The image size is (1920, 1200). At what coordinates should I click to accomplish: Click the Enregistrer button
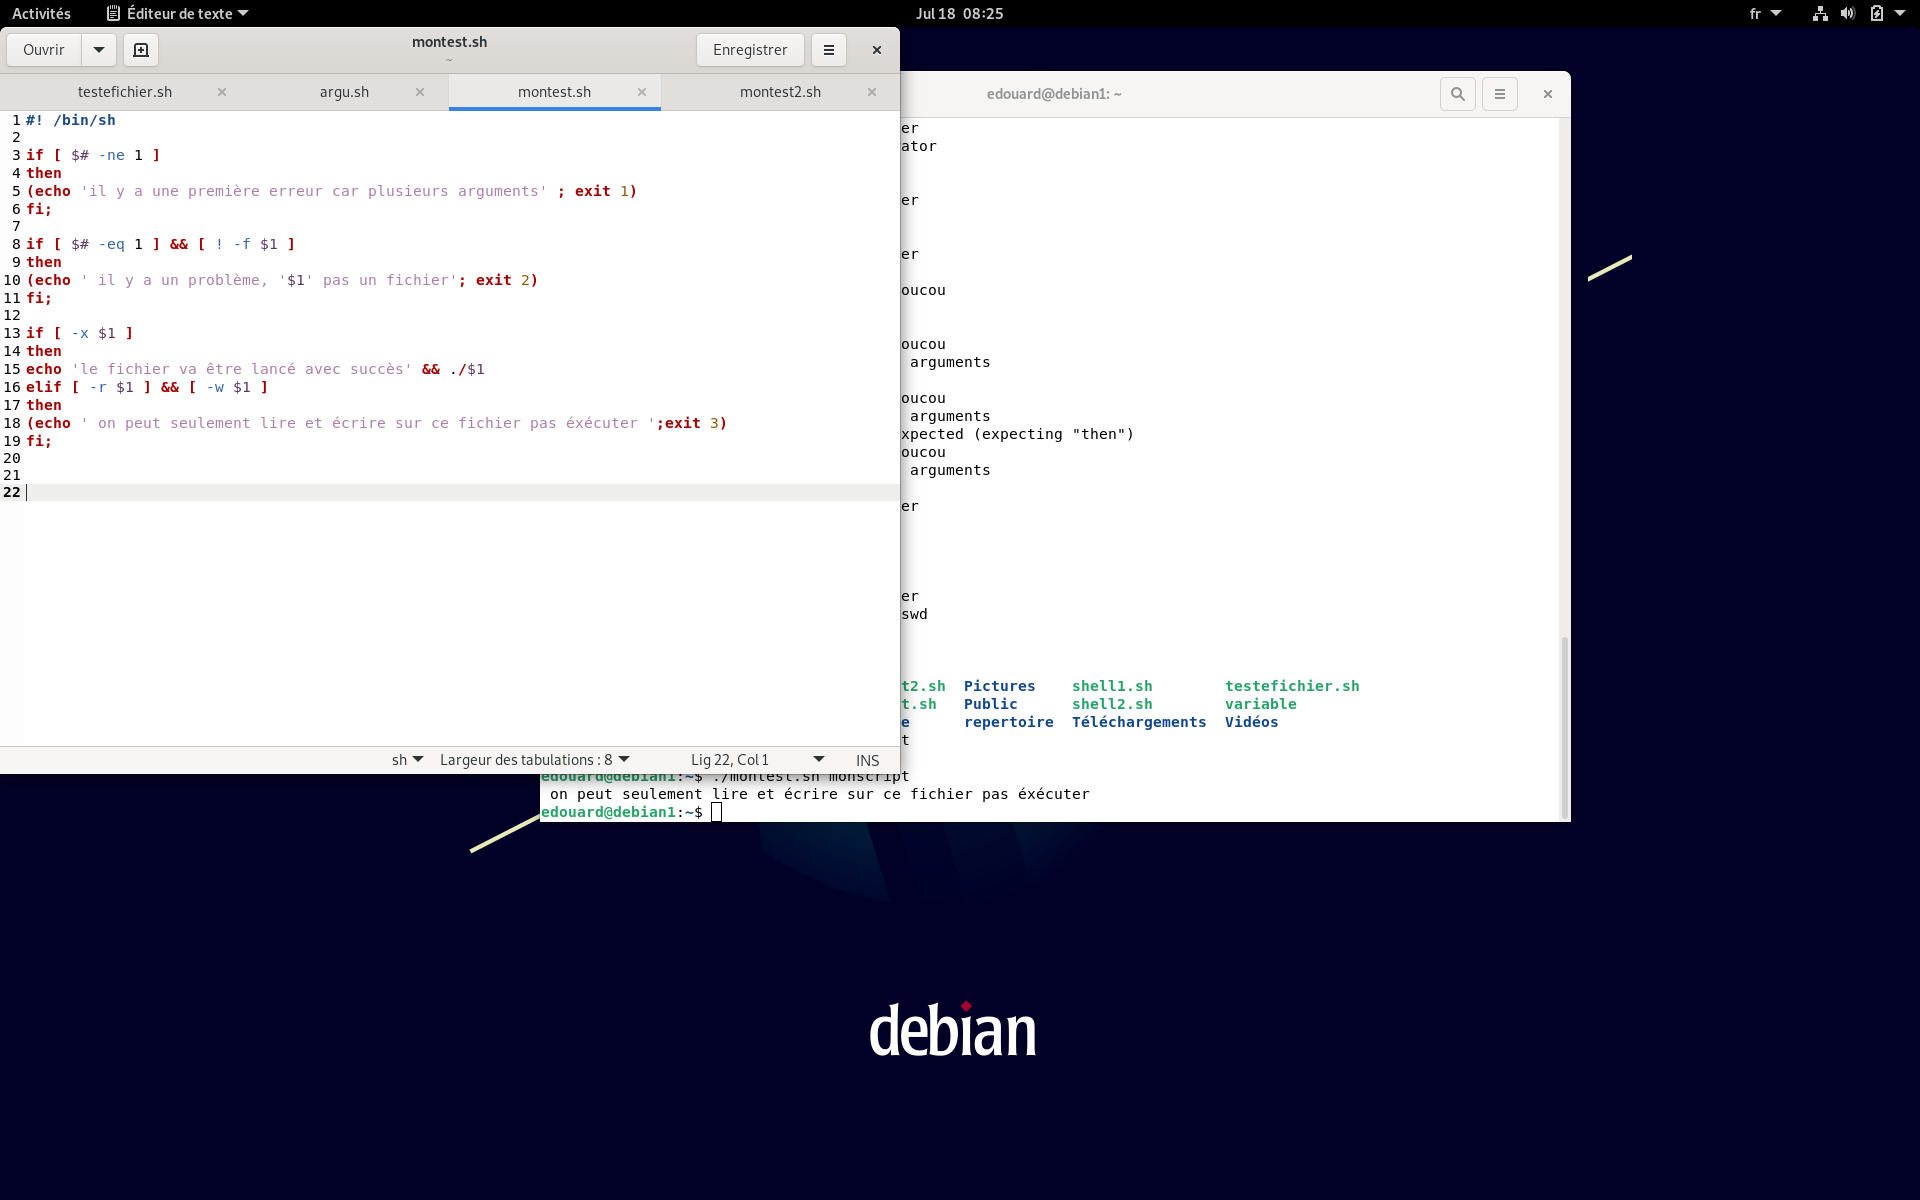coord(750,50)
